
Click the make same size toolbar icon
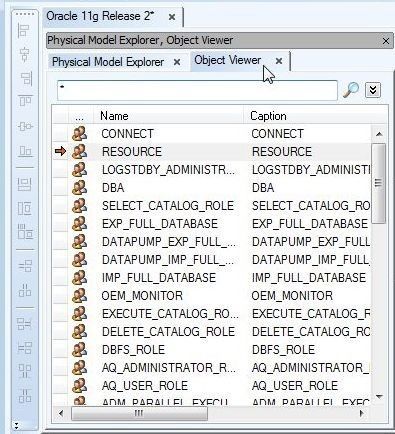pyautogui.click(x=25, y=232)
